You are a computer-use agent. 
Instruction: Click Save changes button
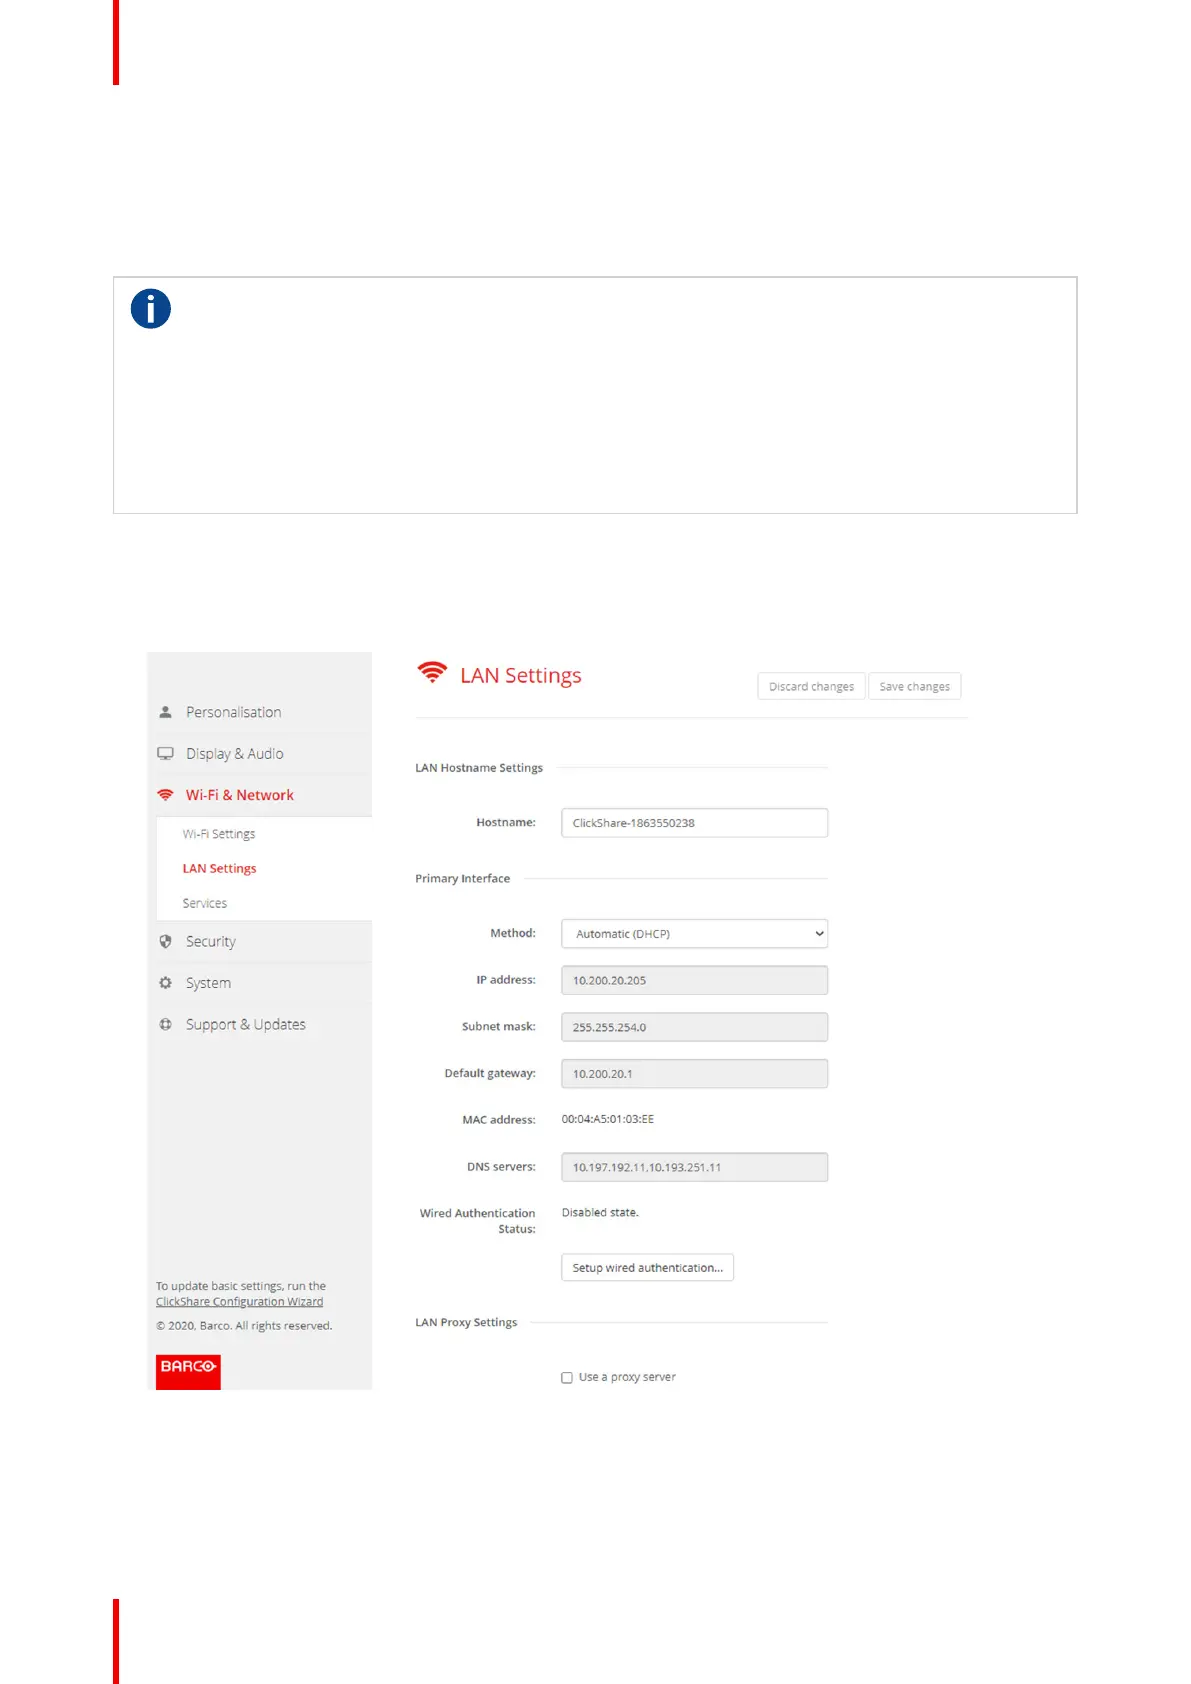(x=914, y=686)
